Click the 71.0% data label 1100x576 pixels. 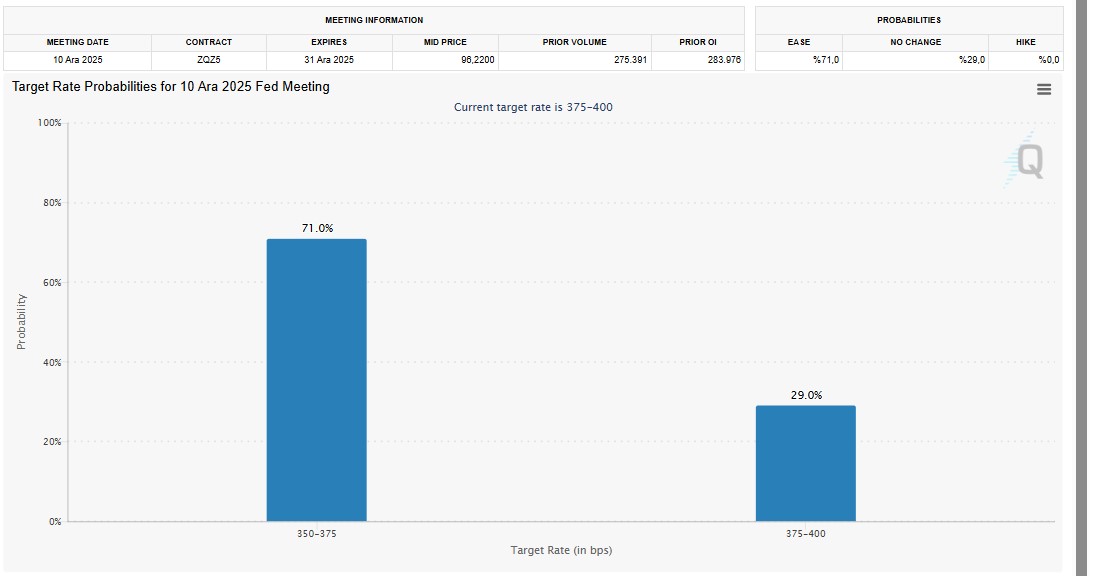[x=317, y=228]
